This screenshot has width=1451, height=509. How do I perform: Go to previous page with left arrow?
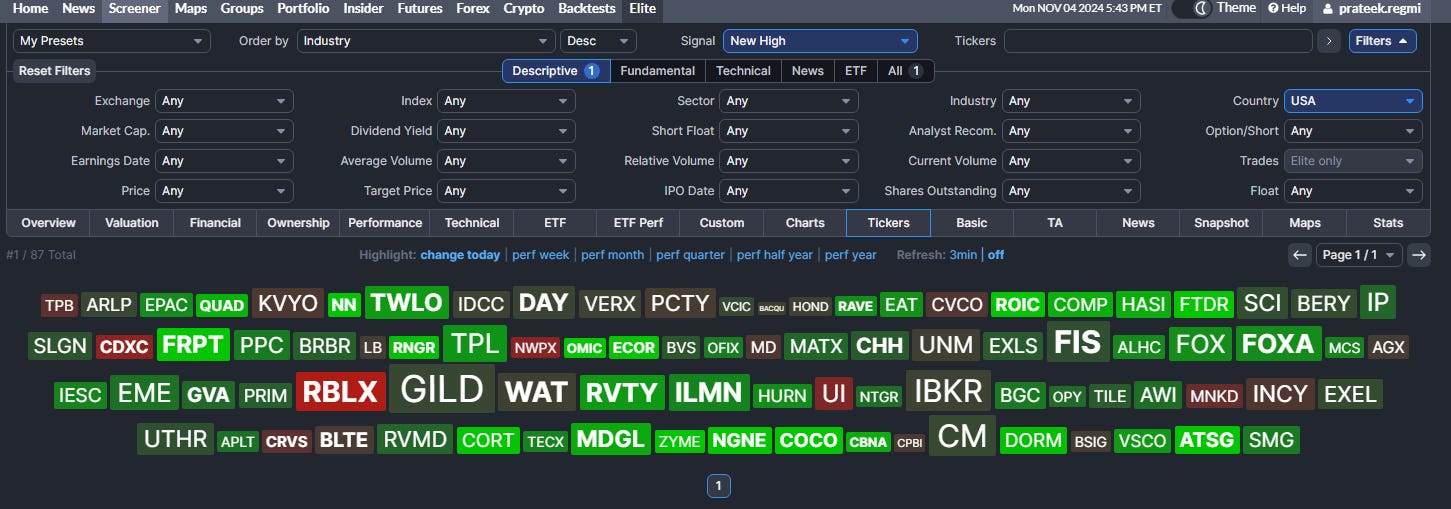pos(1300,255)
